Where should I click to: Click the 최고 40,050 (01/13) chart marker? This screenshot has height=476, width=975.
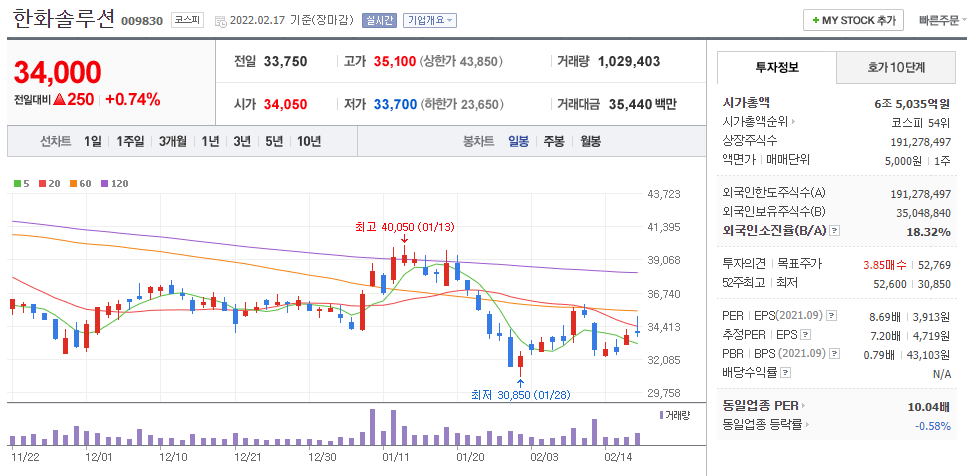[x=405, y=227]
